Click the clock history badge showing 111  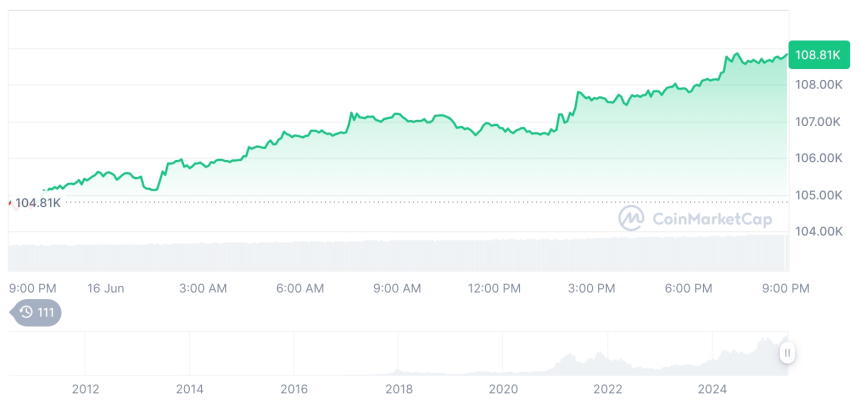point(37,313)
